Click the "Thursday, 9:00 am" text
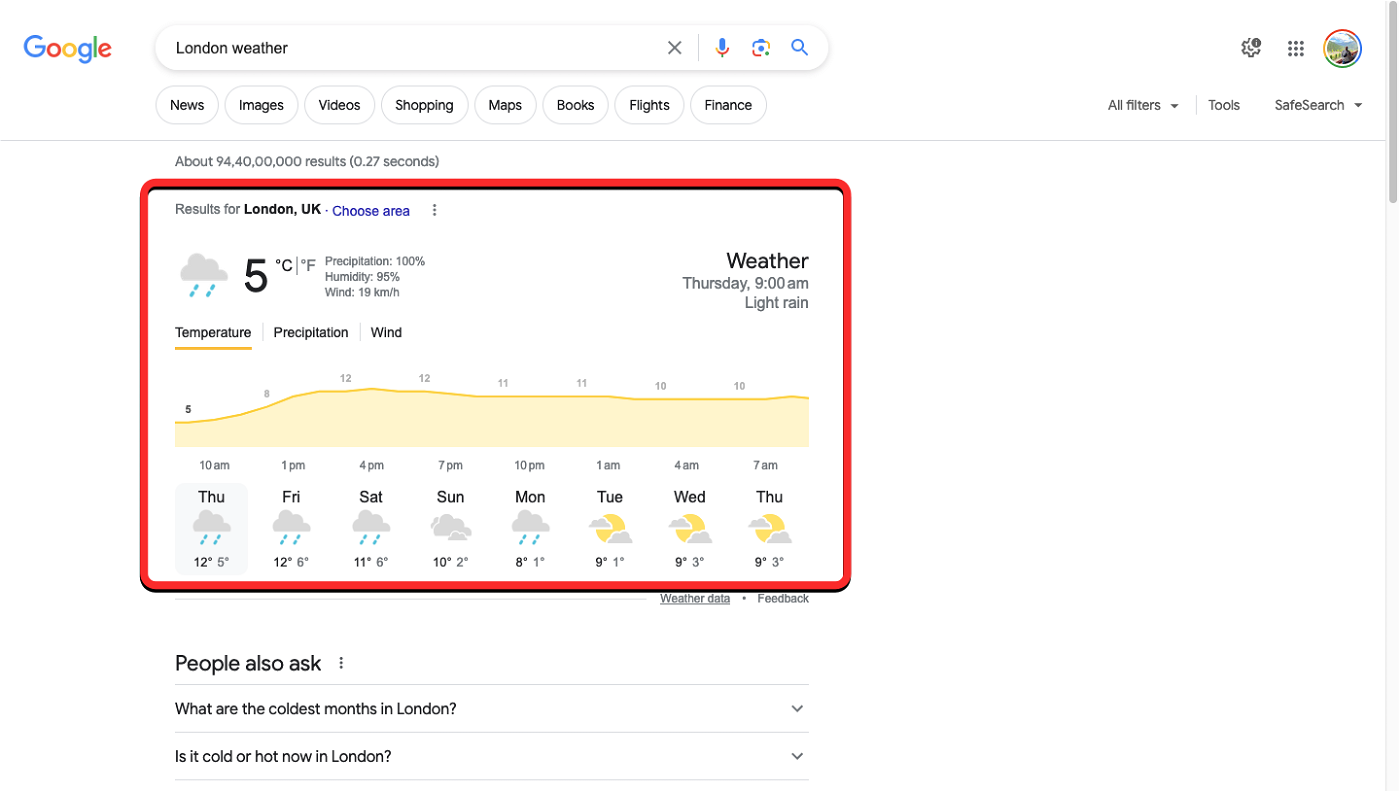Viewport: 1400px width, 792px height. tap(745, 284)
